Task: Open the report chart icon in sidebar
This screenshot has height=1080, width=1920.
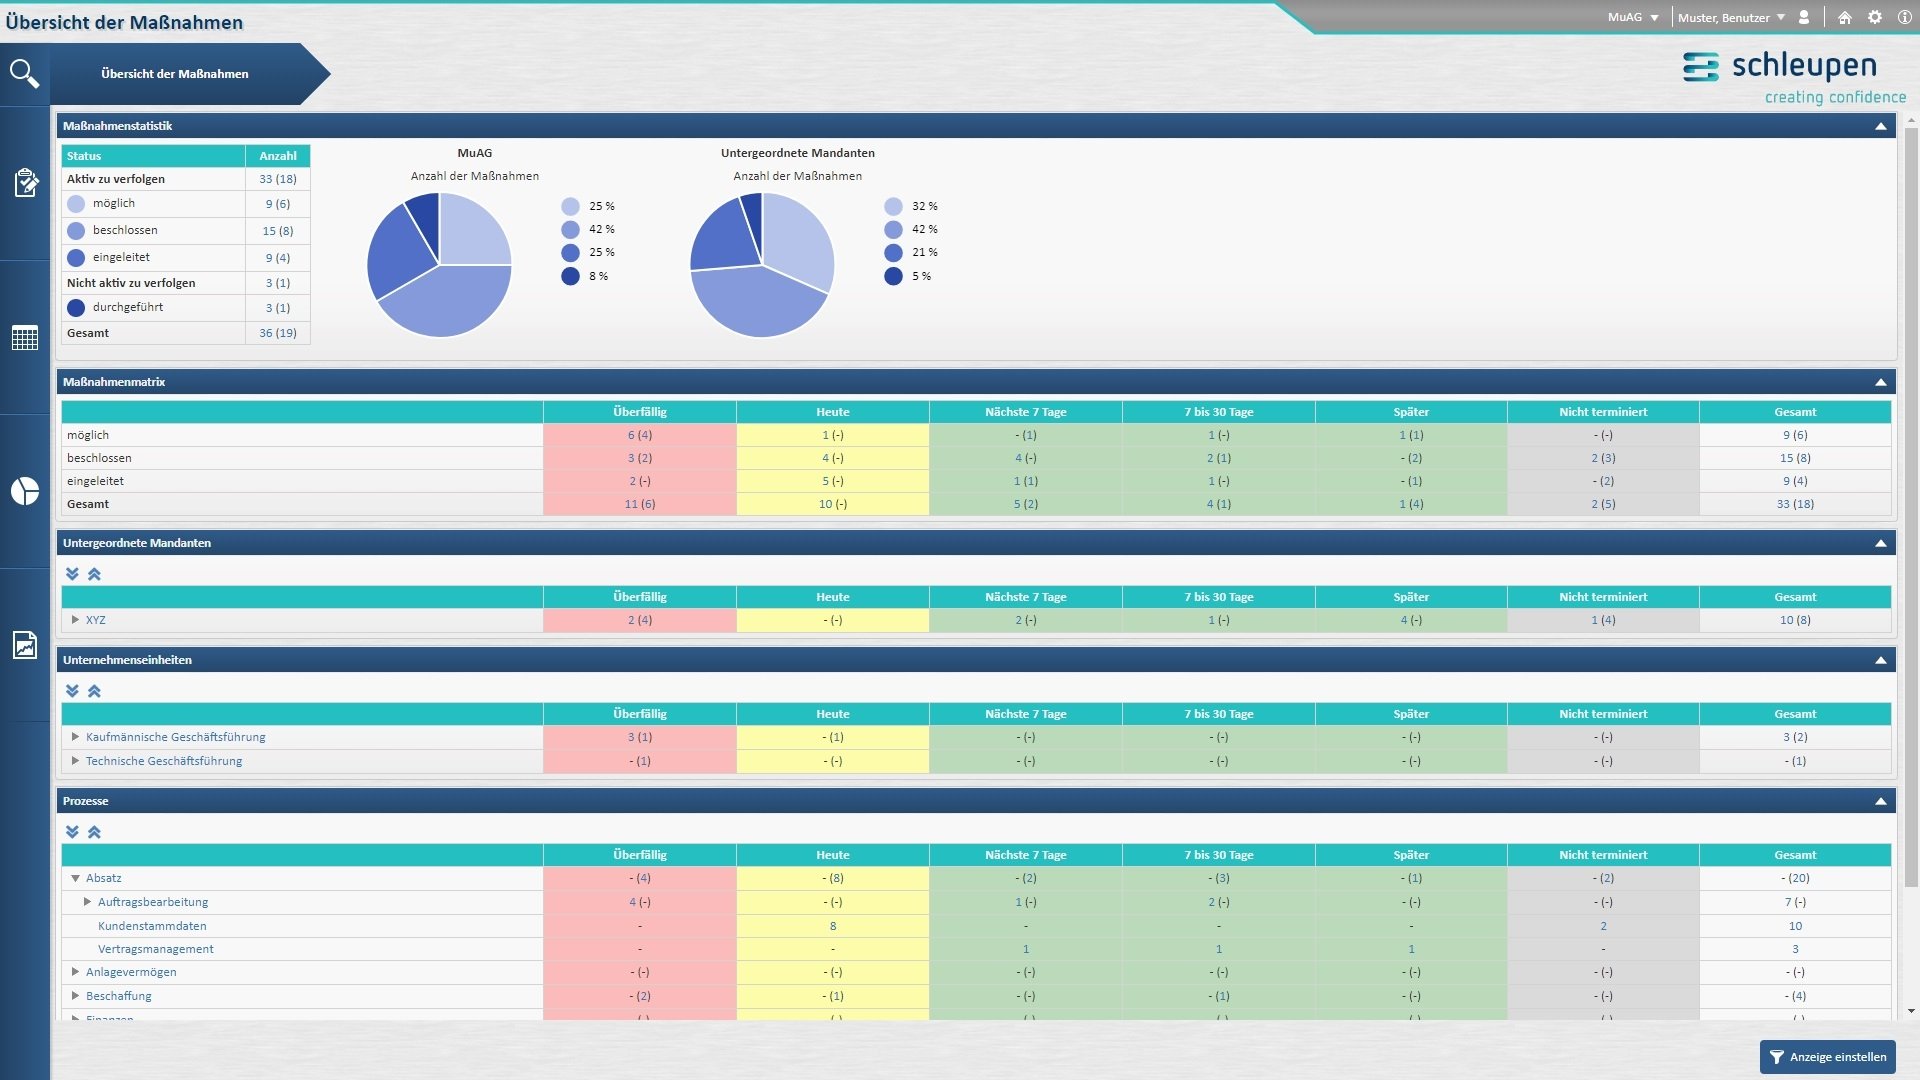Action: point(25,645)
